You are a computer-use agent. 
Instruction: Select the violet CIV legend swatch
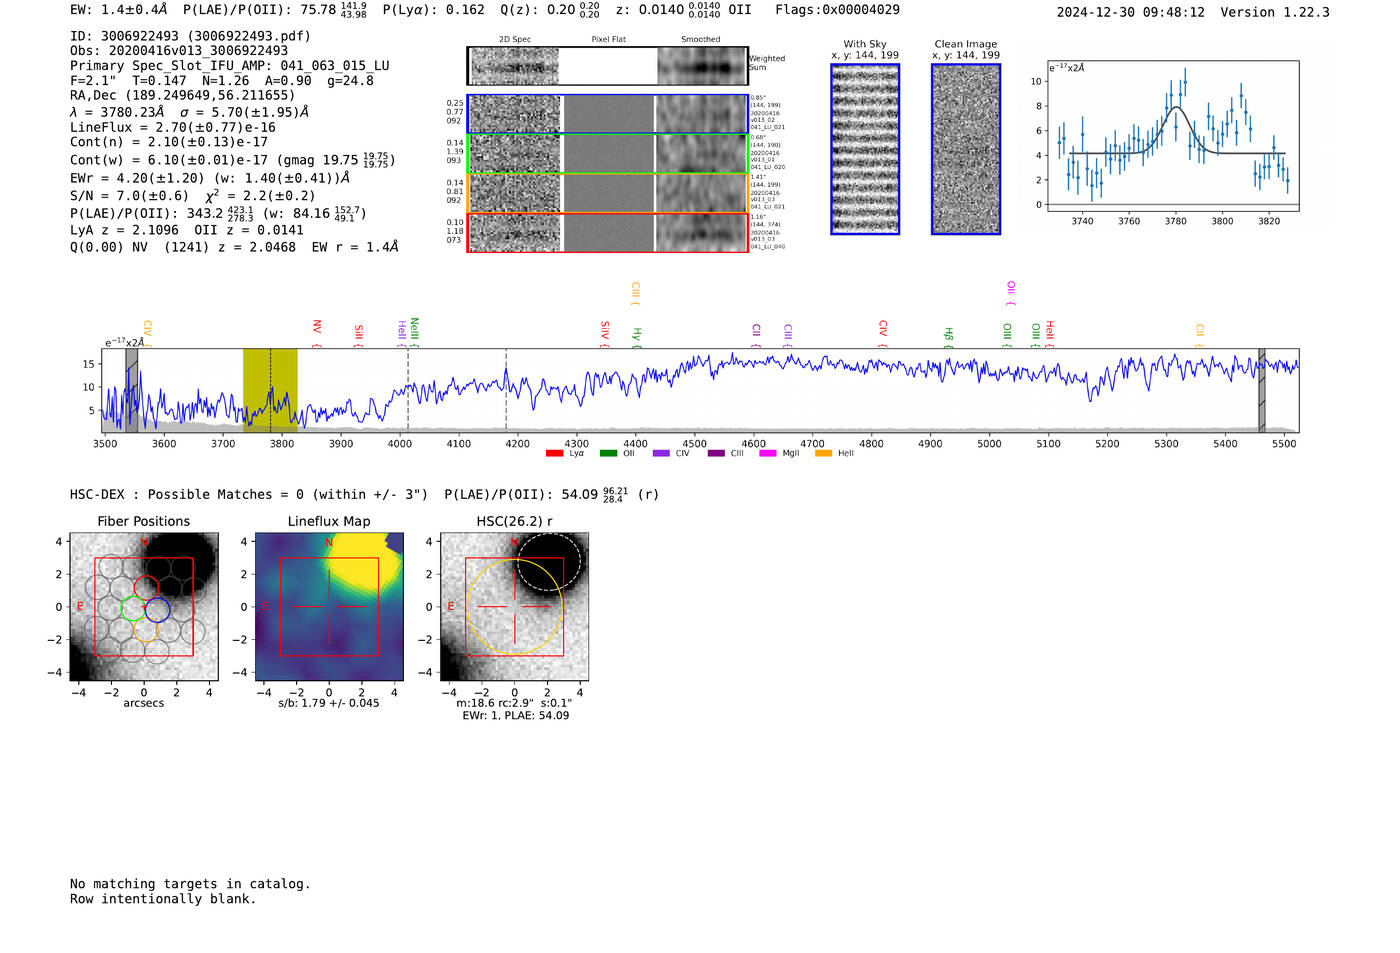(x=661, y=454)
